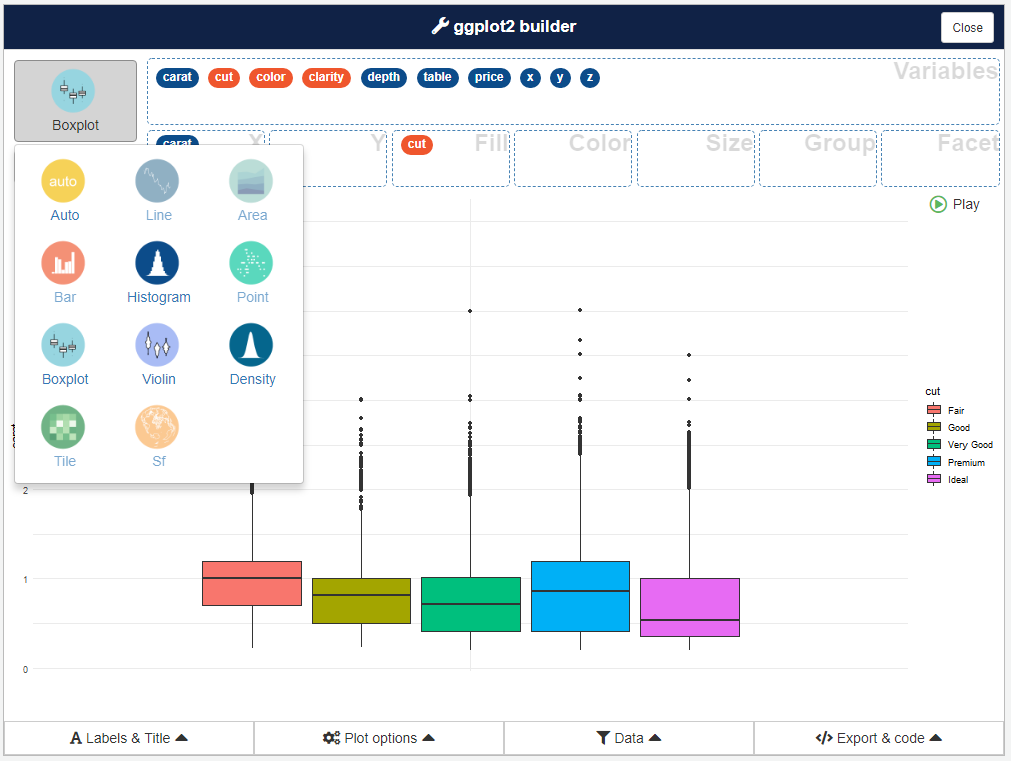This screenshot has height=761, width=1011.
Task: Select Boxplot in the chart type grid
Action: pos(64,346)
